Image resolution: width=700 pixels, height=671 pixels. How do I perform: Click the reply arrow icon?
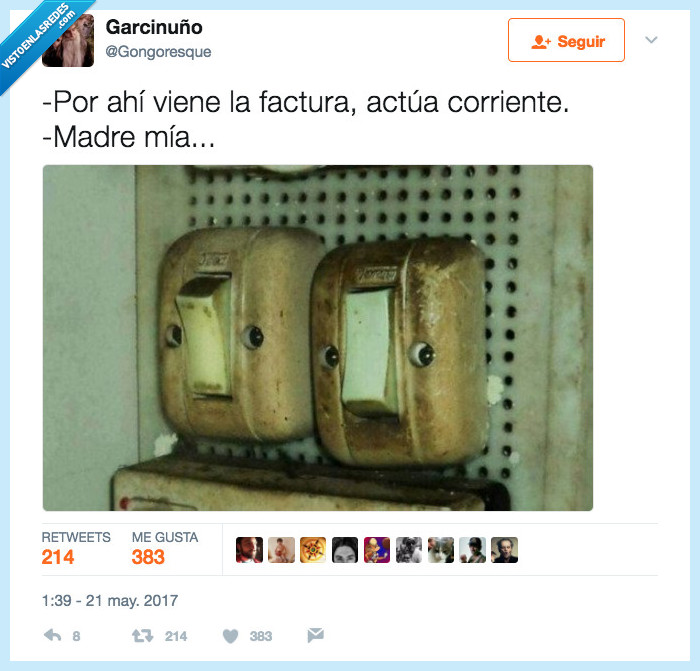pos(53,635)
